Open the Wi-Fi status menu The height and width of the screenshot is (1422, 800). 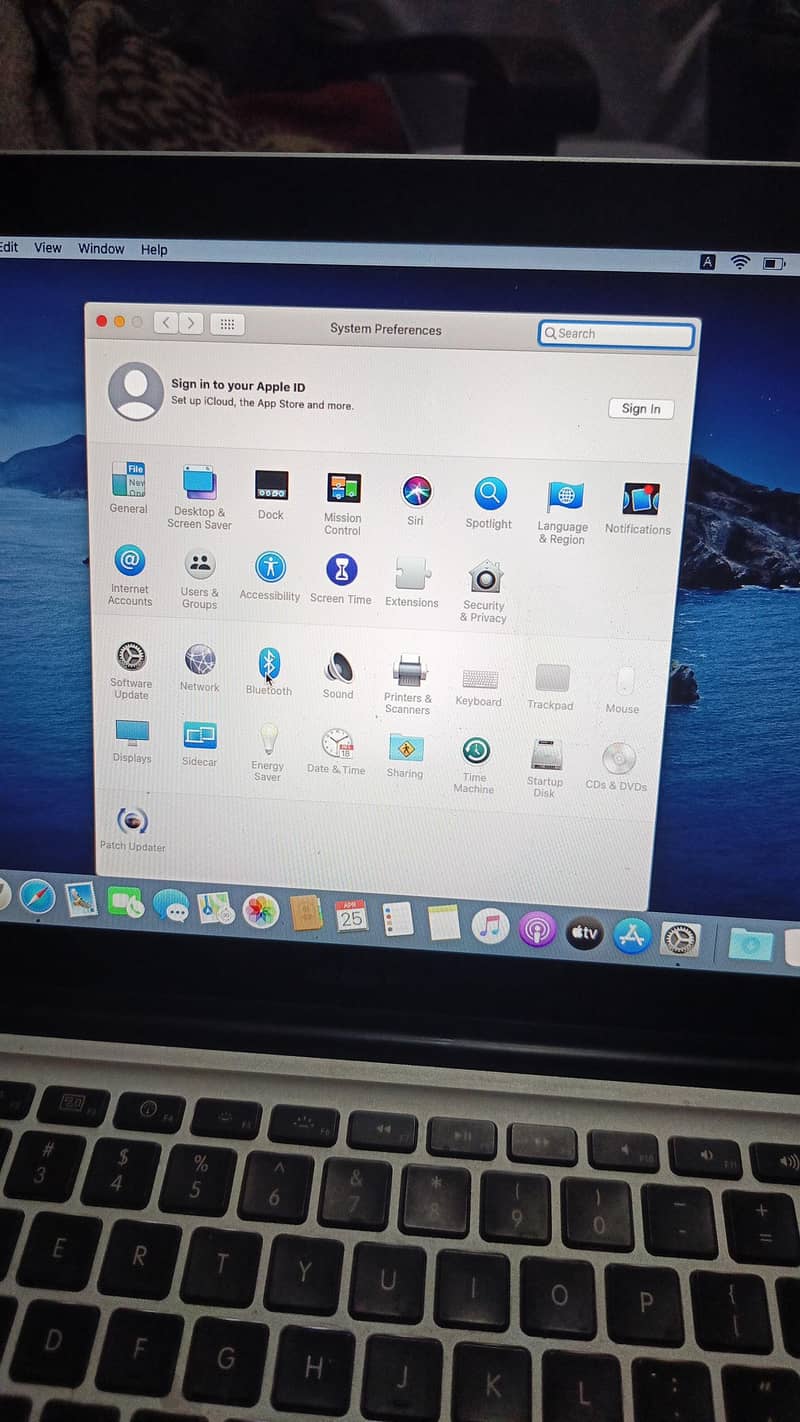[740, 262]
